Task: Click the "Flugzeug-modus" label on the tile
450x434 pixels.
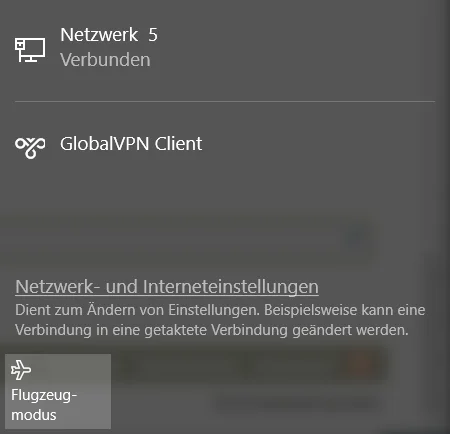Action: tap(44, 405)
